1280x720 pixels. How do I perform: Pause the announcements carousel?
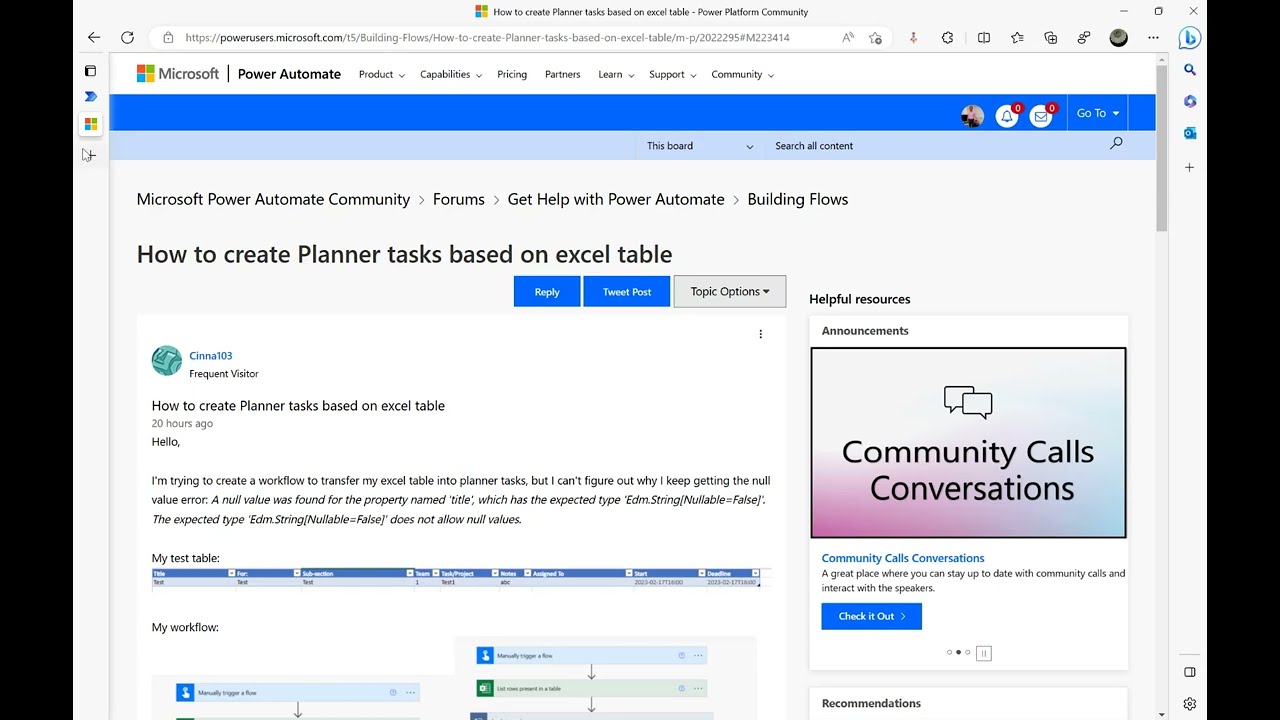coord(983,653)
